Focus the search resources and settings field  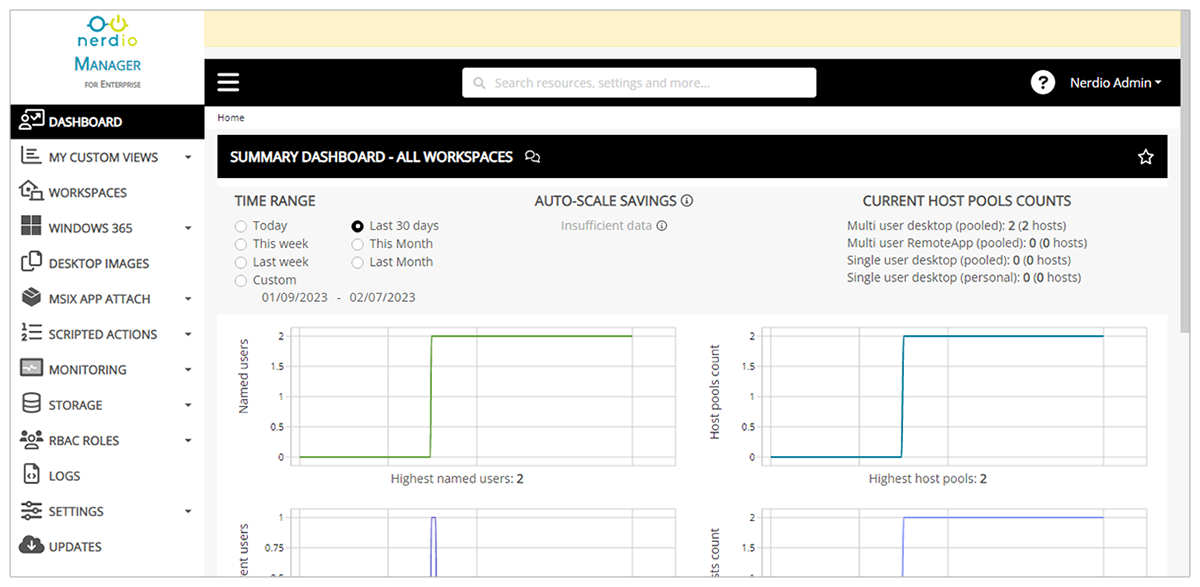639,83
